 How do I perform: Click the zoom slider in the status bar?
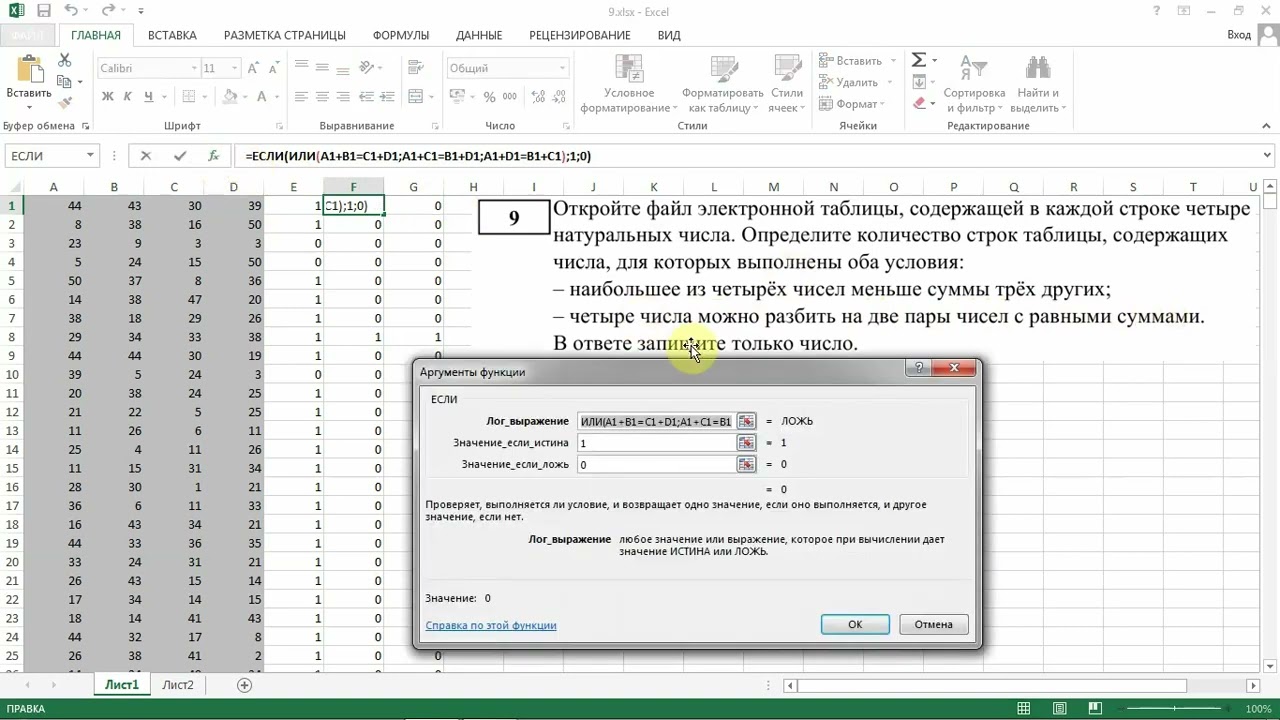click(x=1176, y=708)
